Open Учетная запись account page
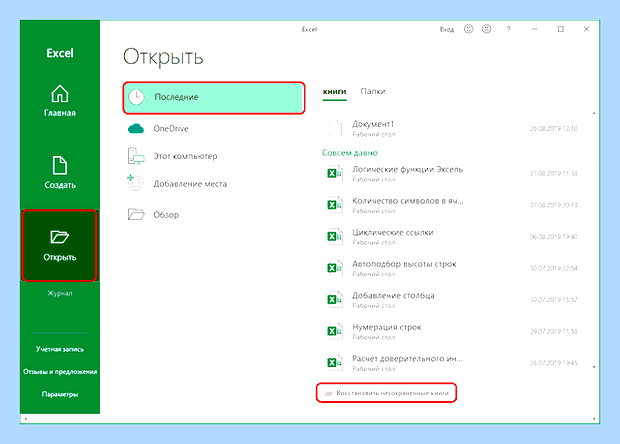Screen dimensions: 620x444 pos(60,349)
